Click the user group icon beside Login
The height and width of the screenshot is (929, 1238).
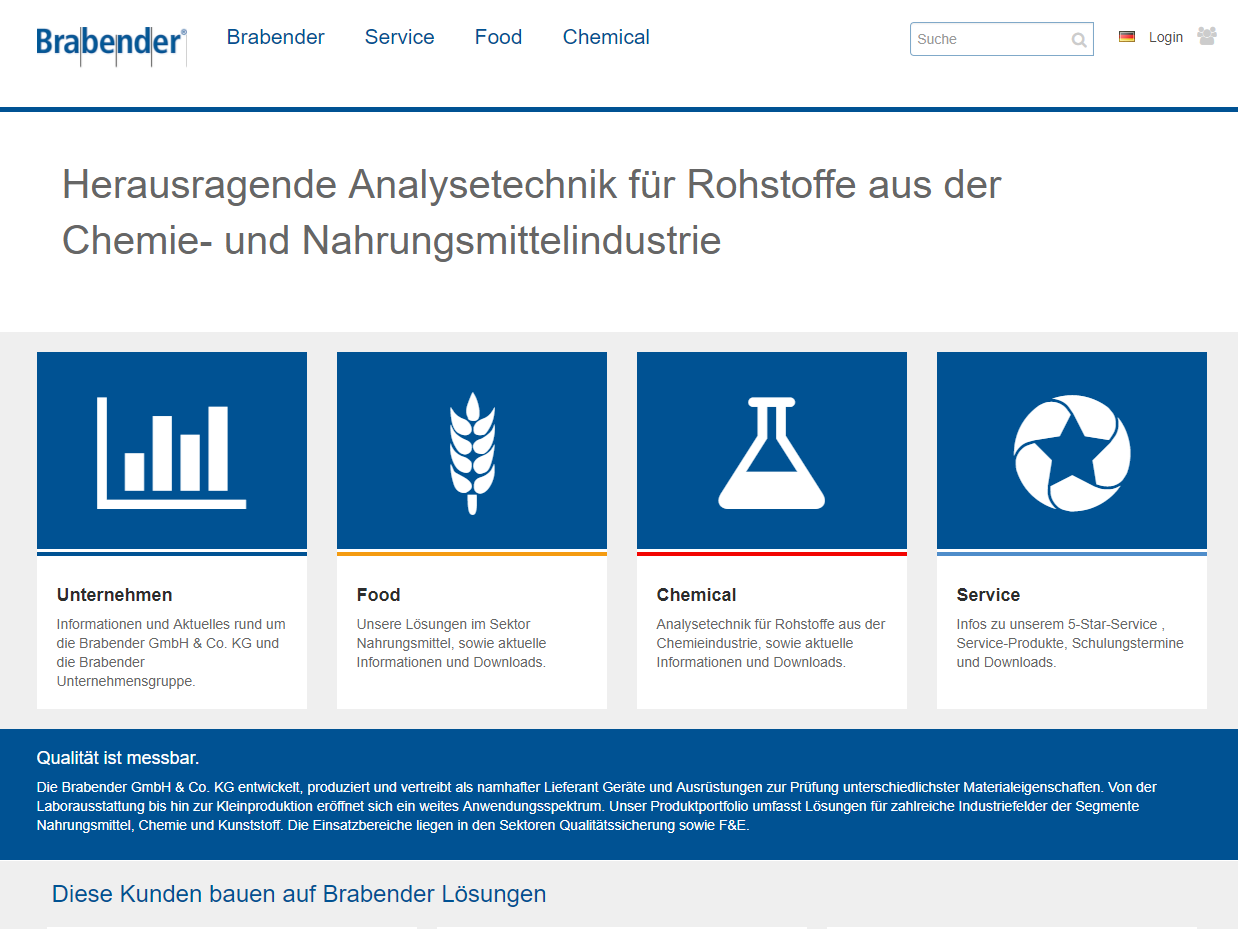(1207, 36)
